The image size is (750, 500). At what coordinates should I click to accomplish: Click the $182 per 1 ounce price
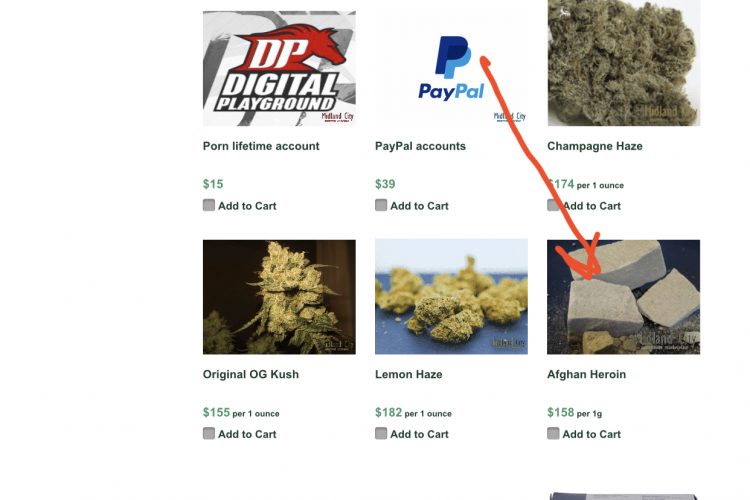click(x=413, y=412)
